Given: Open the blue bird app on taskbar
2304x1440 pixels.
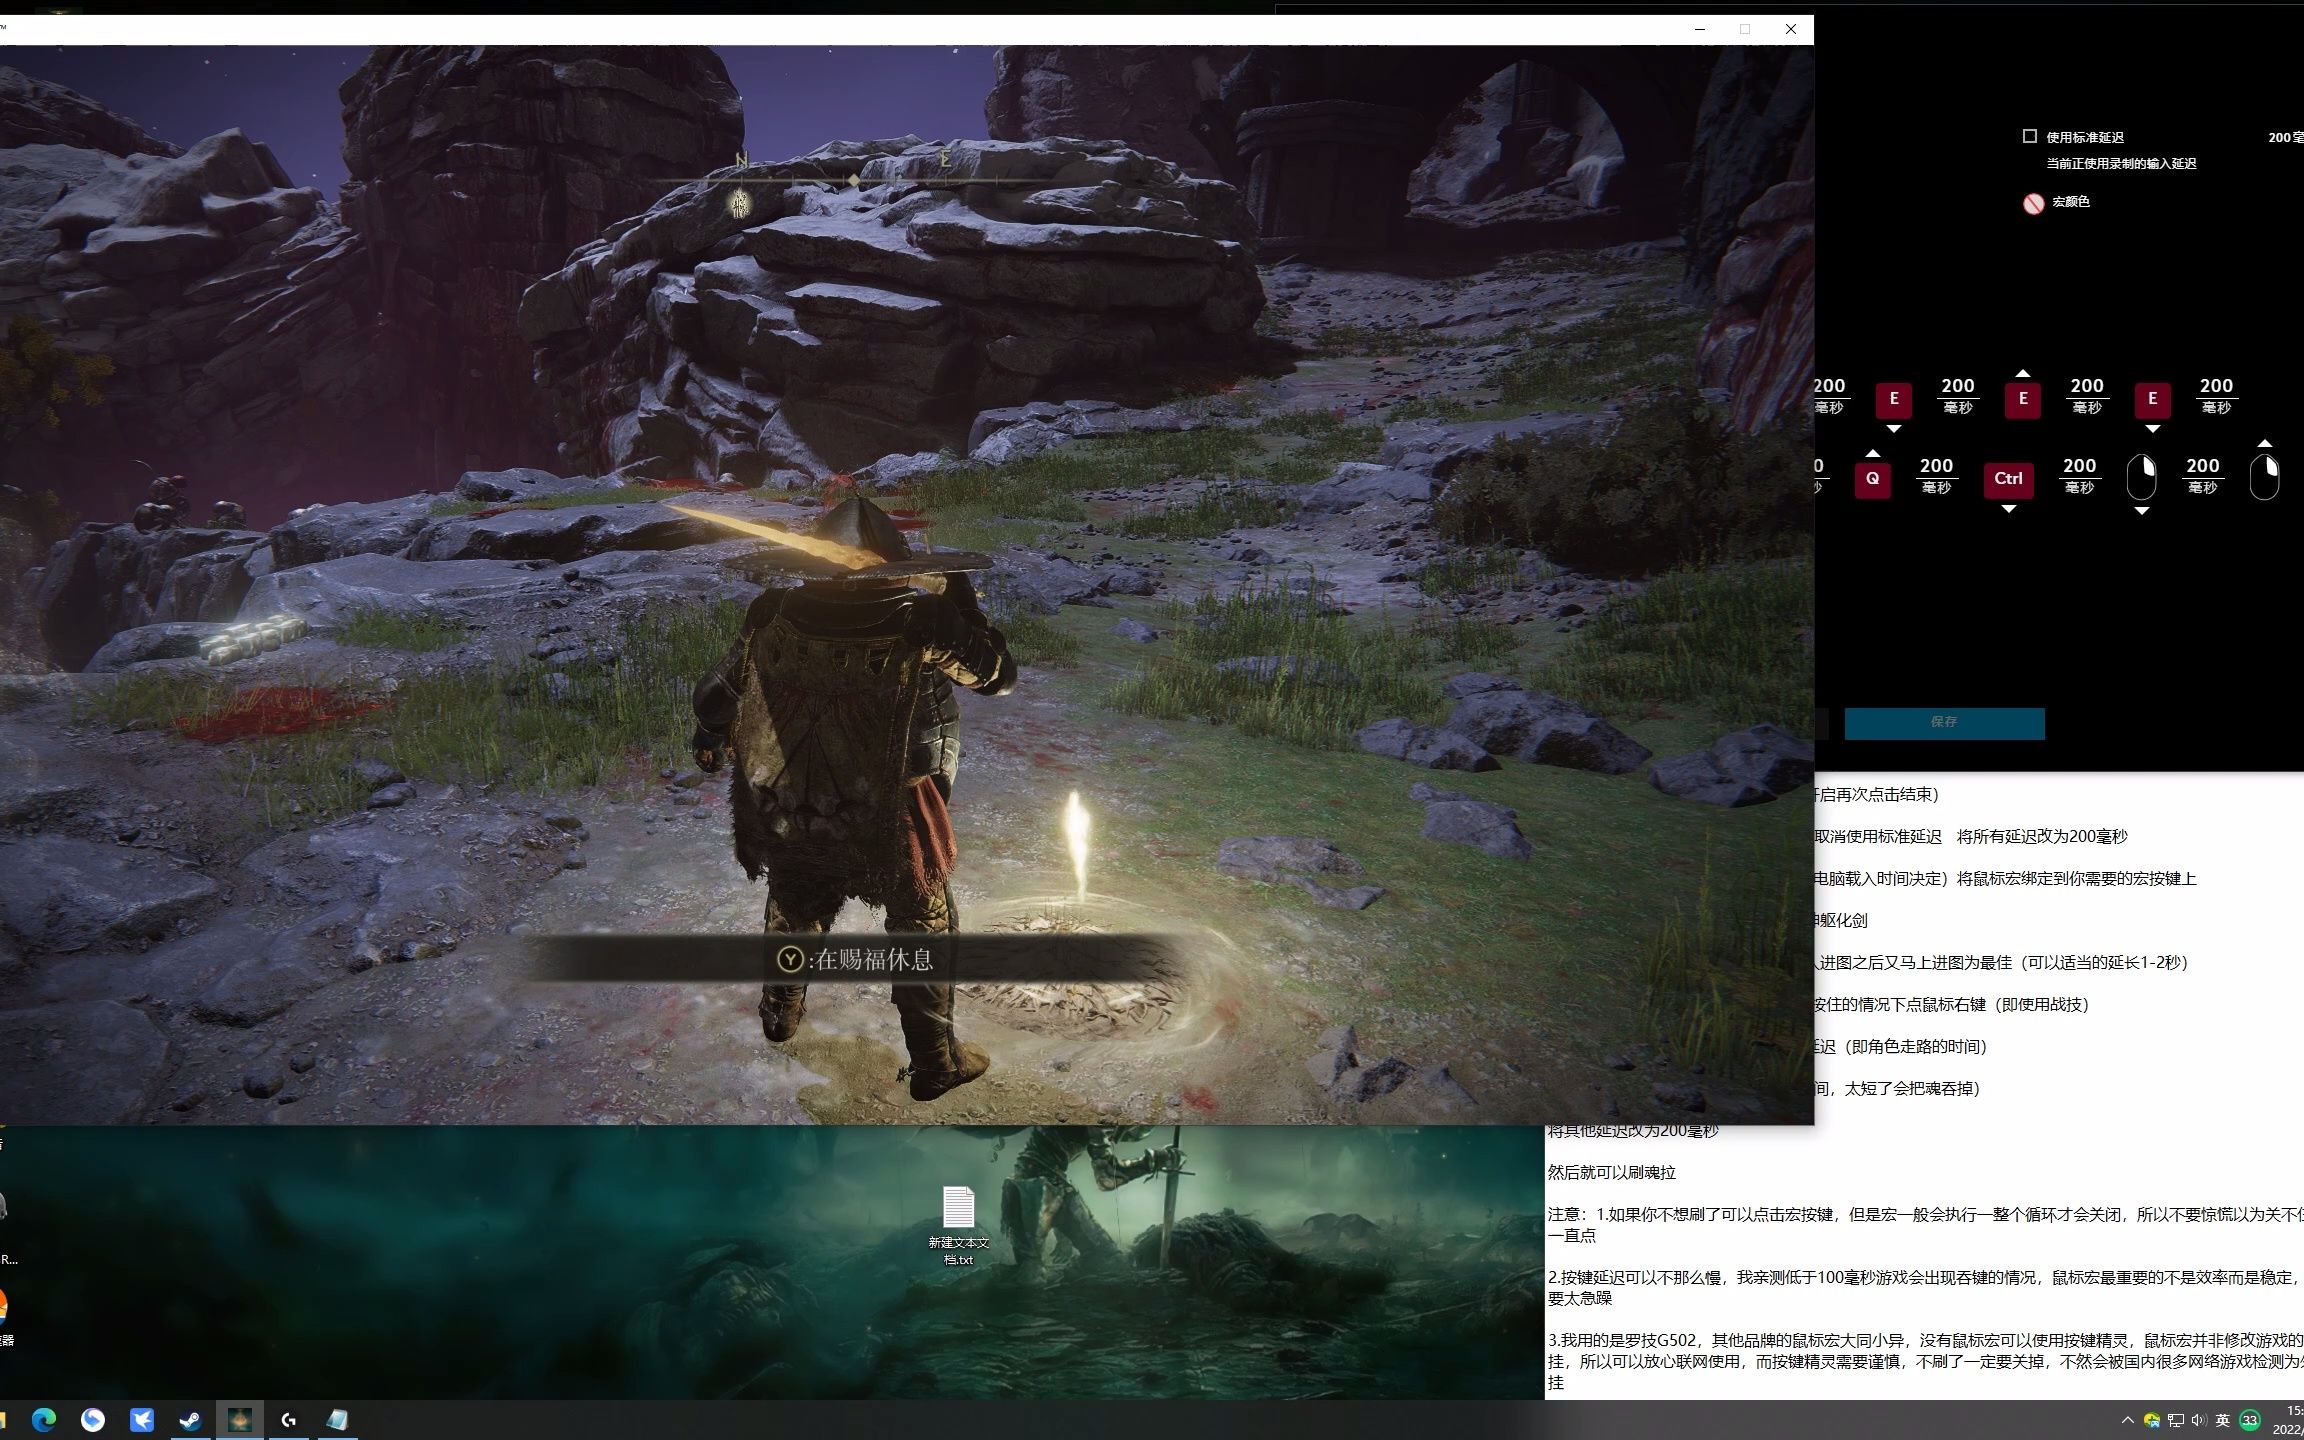Looking at the screenshot, I should coord(142,1420).
